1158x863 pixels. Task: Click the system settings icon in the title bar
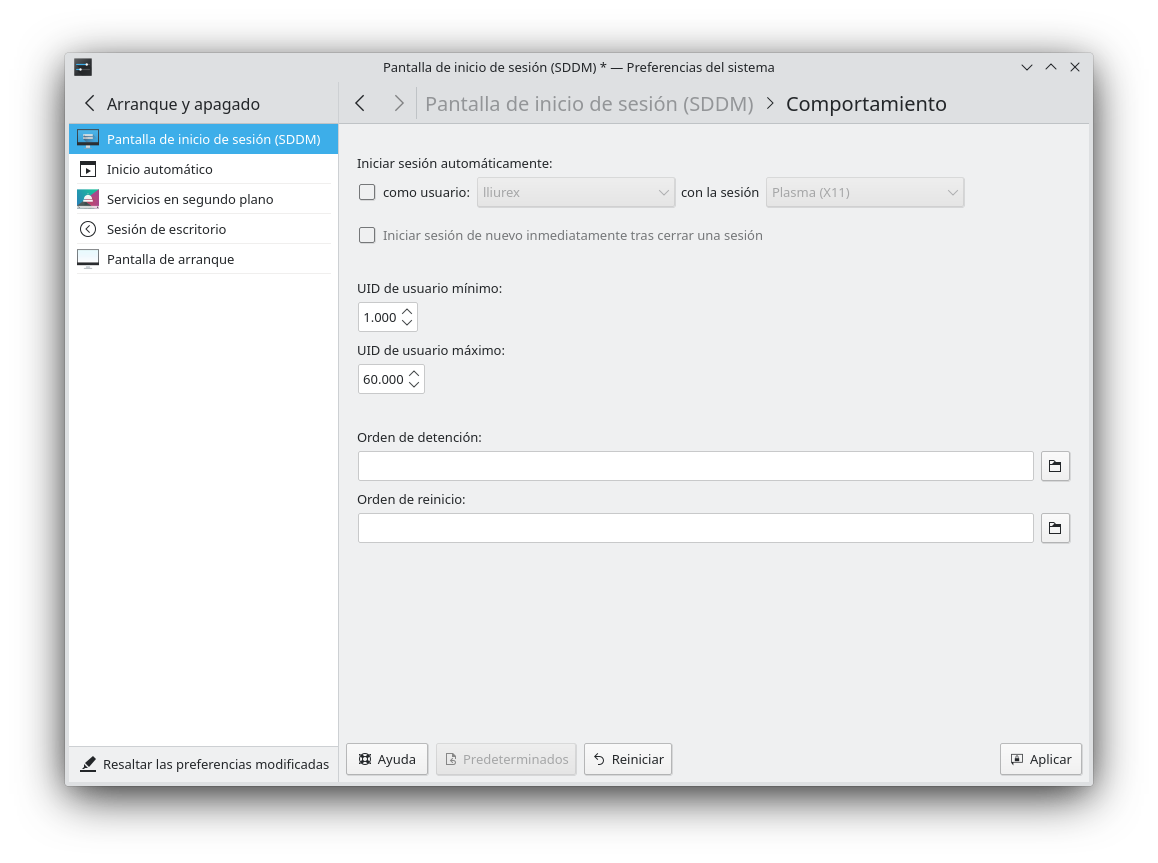point(83,67)
